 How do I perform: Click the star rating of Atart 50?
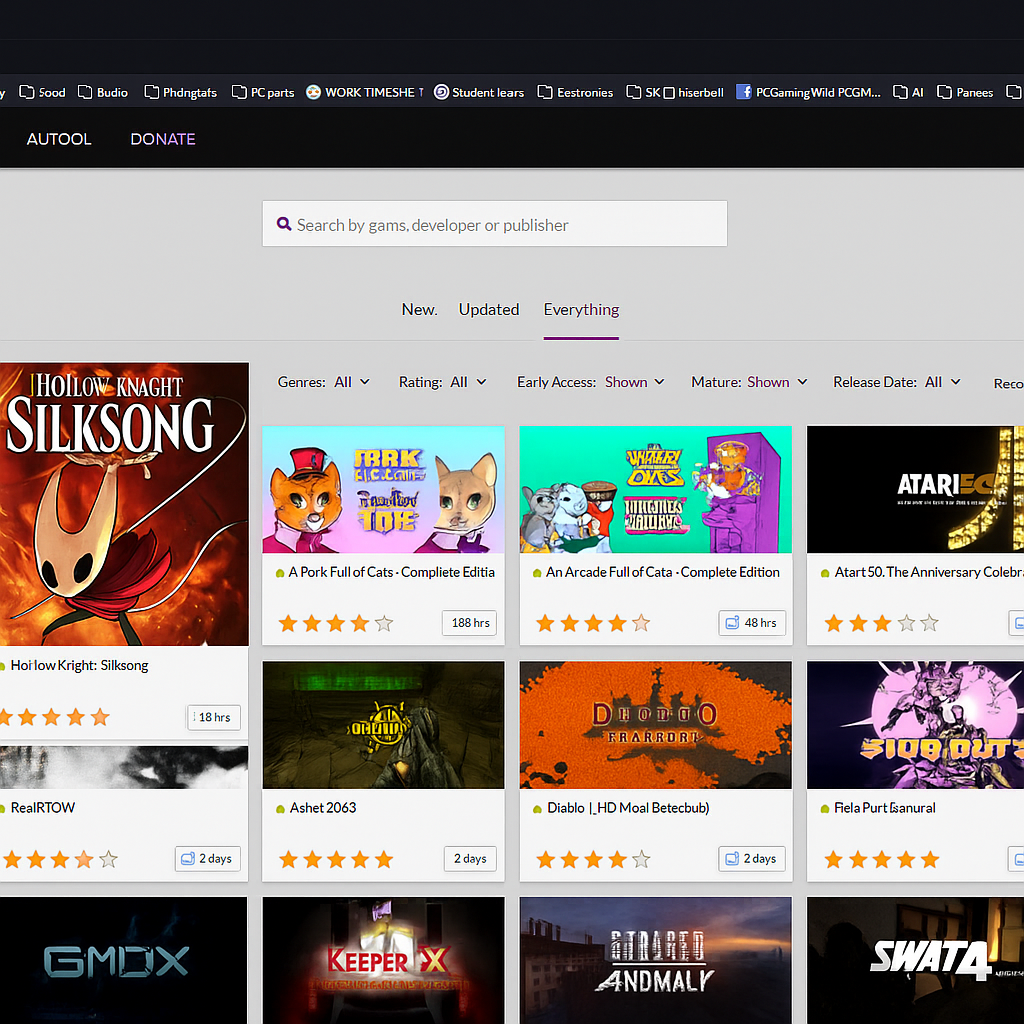click(x=881, y=623)
